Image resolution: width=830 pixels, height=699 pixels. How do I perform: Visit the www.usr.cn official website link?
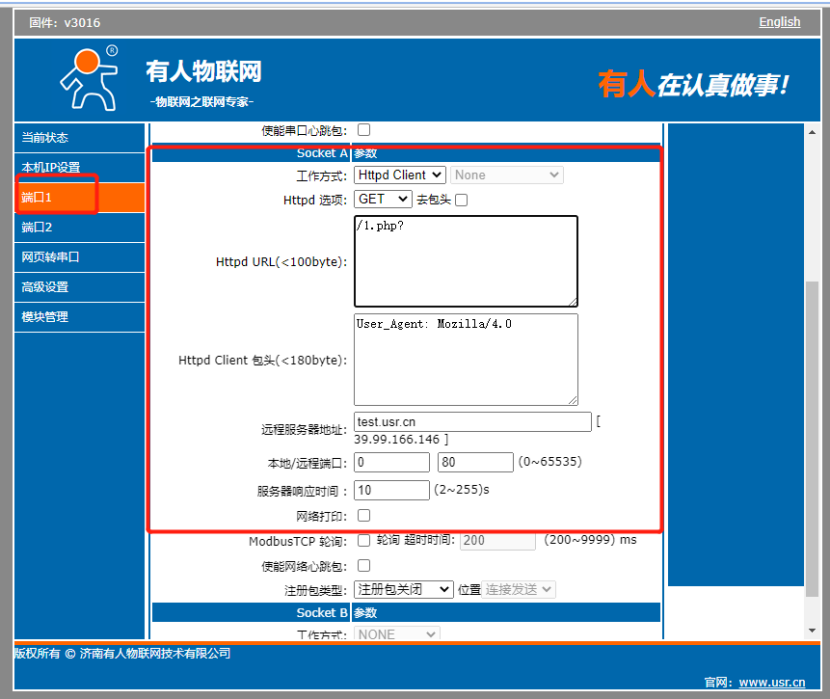coord(771,683)
